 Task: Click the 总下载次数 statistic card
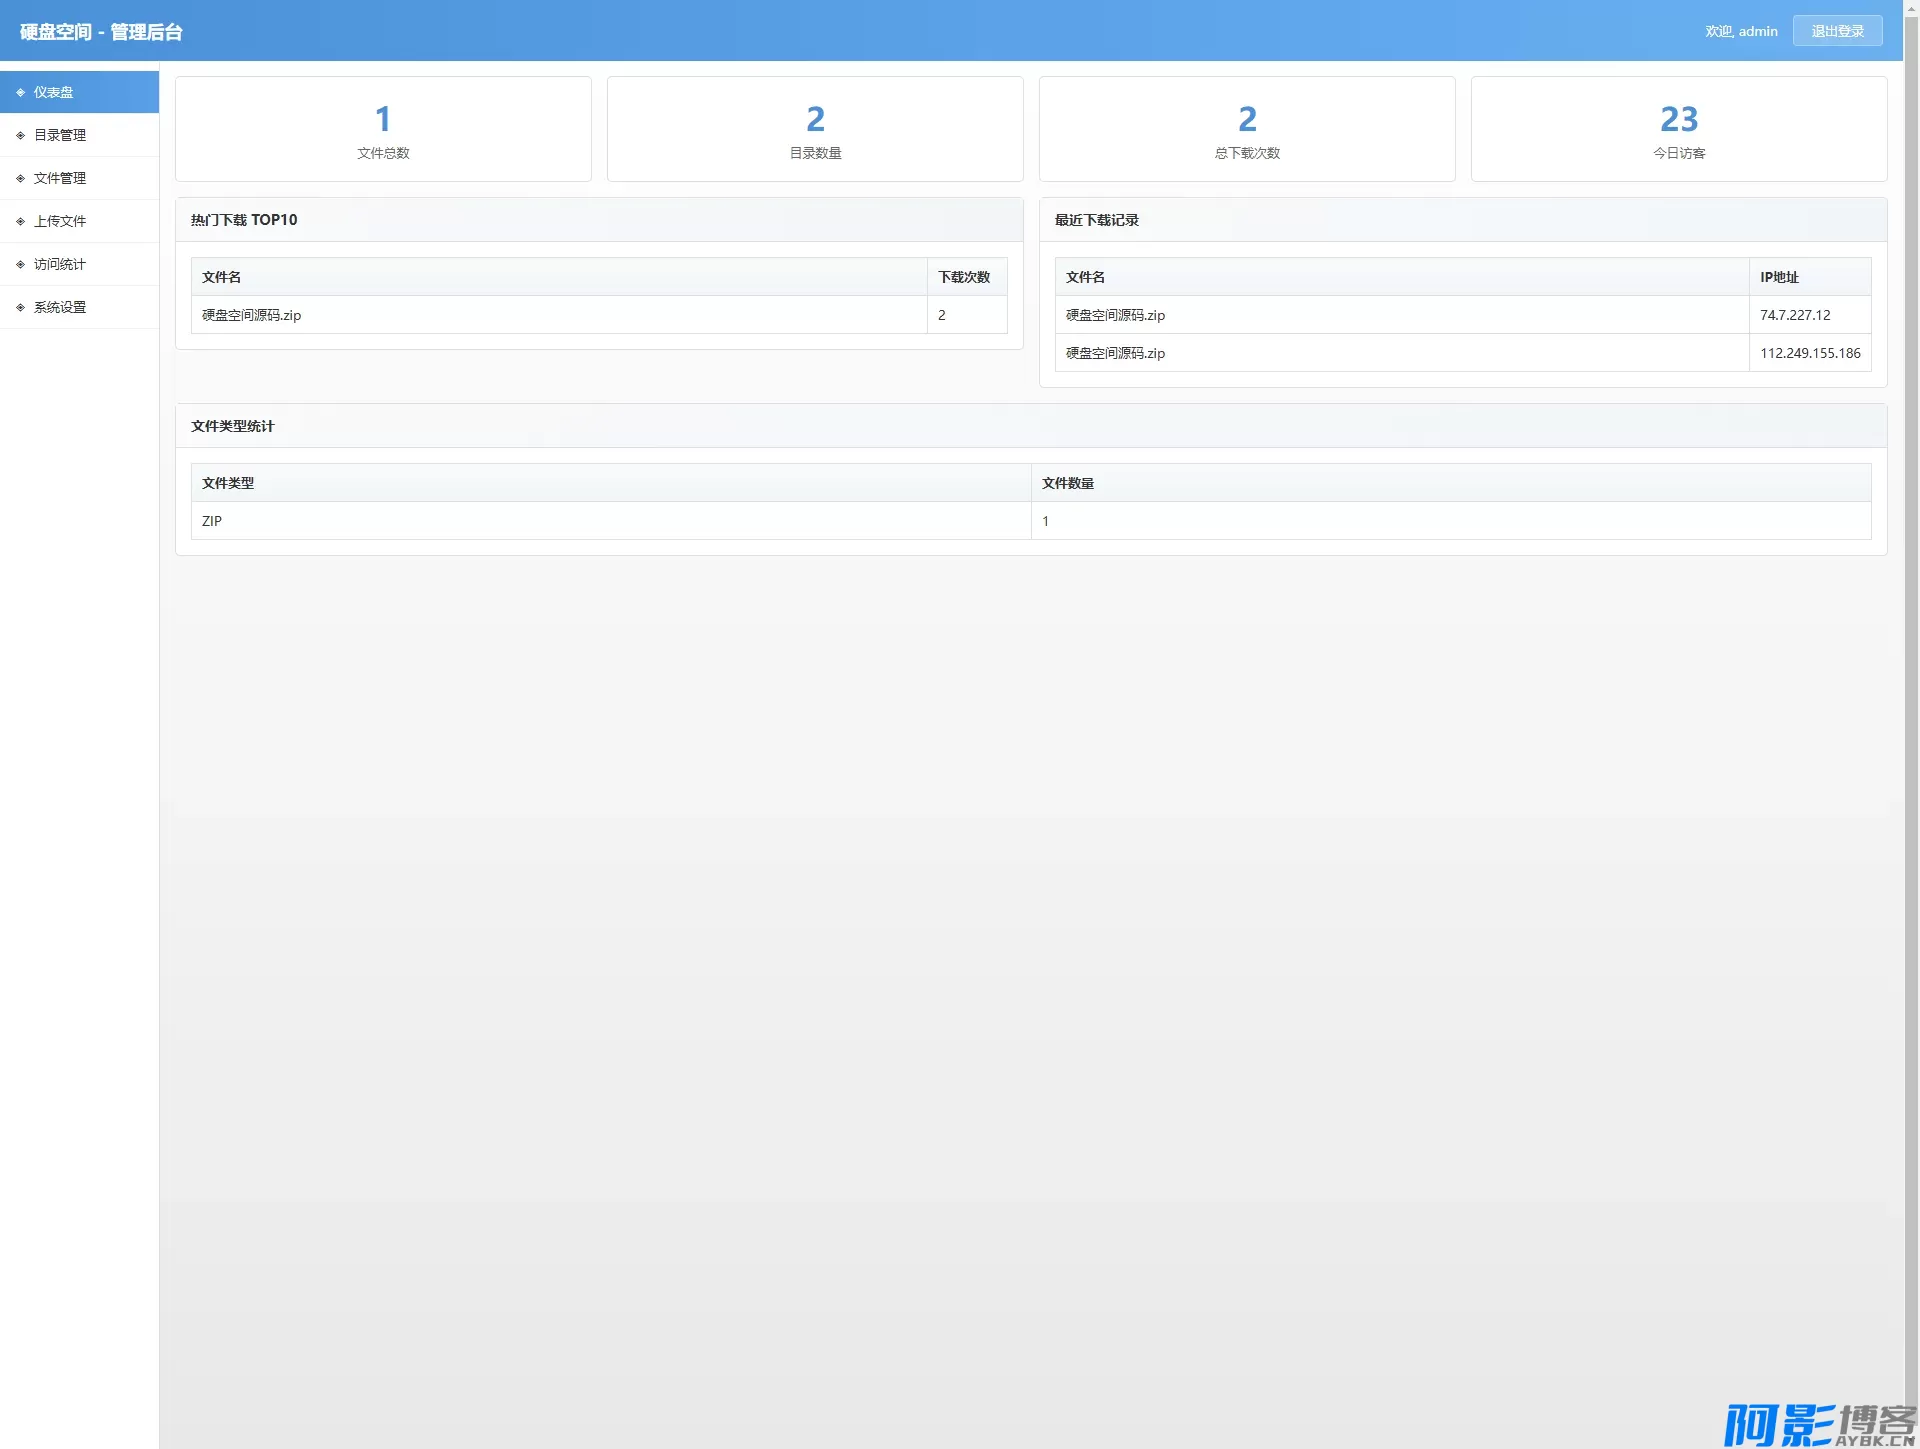pos(1247,129)
